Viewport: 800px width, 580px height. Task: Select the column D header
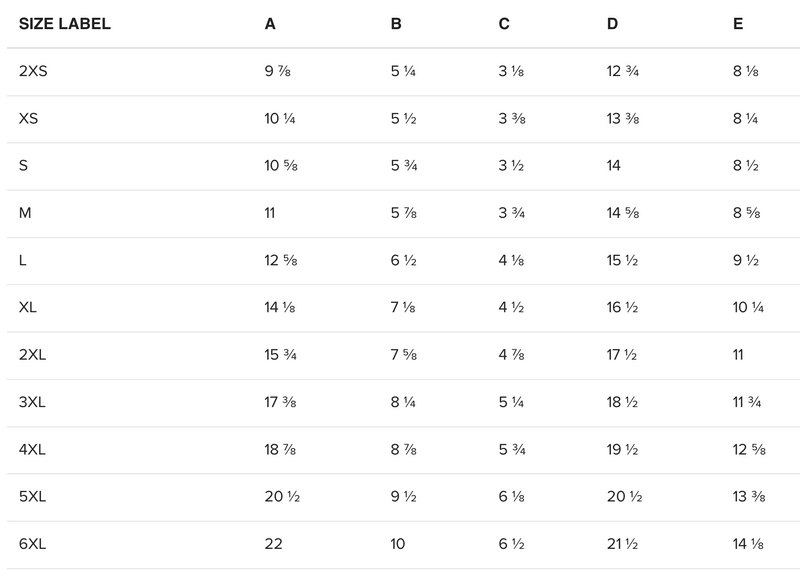click(x=612, y=24)
